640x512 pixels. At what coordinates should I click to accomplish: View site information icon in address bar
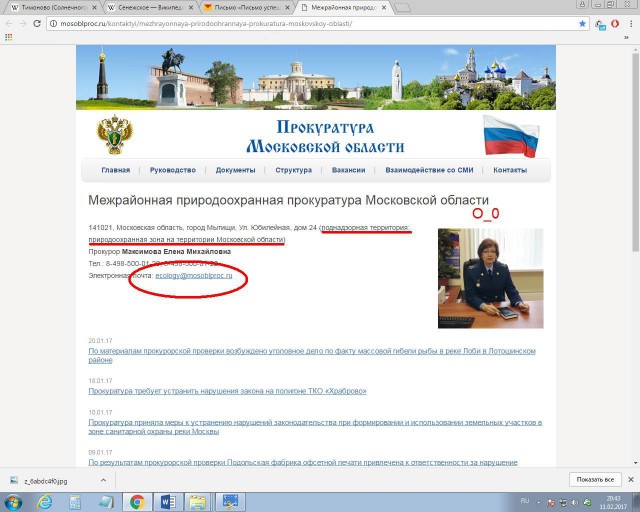[53, 24]
